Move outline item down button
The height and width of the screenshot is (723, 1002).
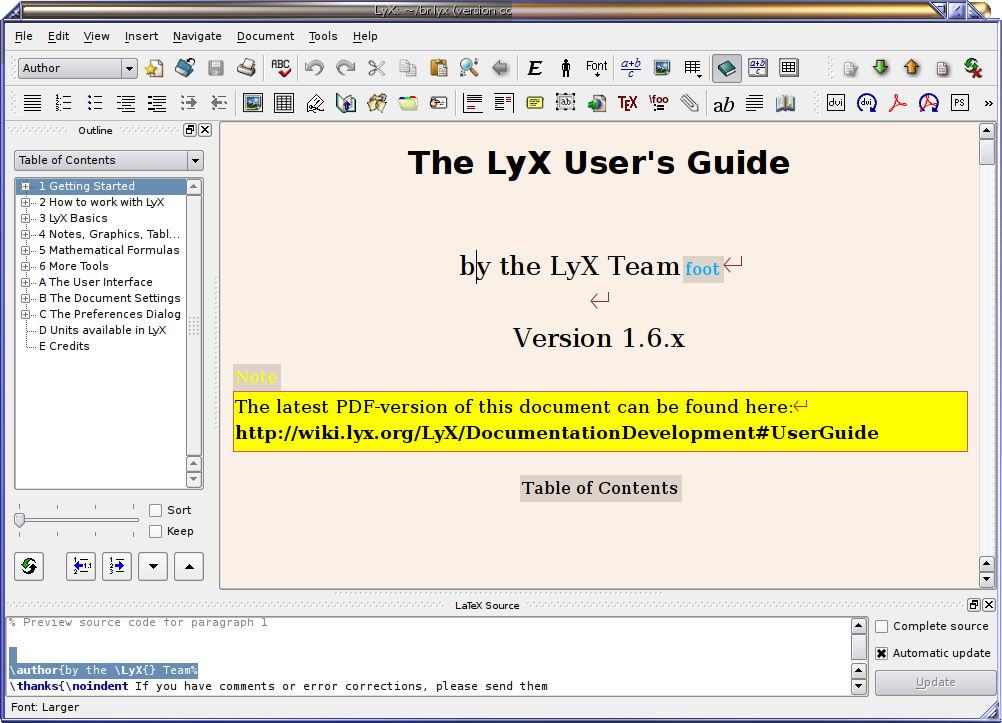pos(153,566)
